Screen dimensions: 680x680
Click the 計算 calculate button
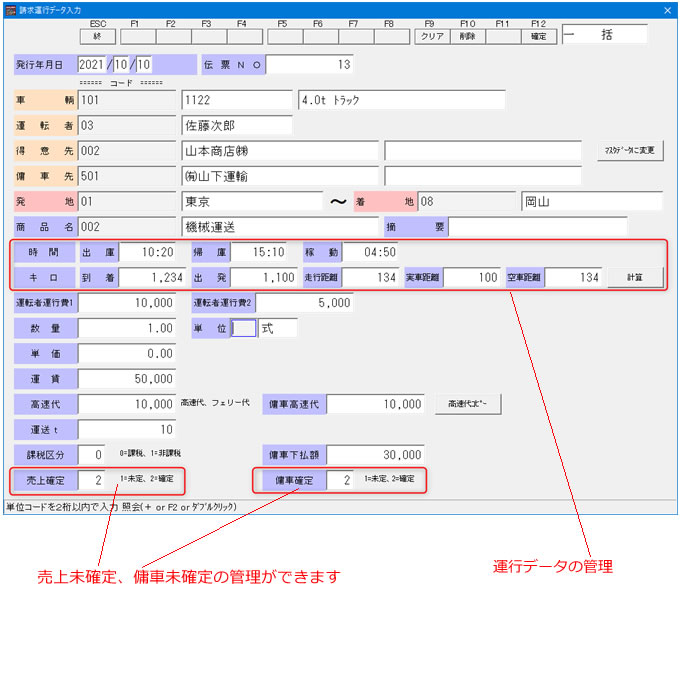pyautogui.click(x=634, y=277)
